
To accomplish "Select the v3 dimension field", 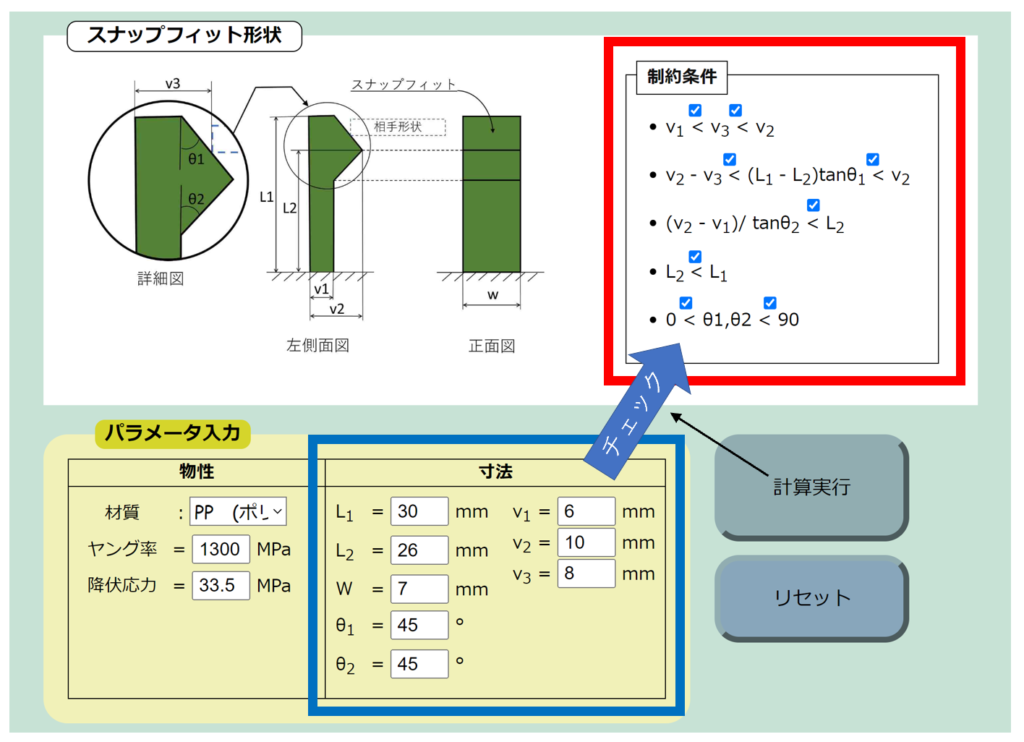I will click(x=585, y=573).
